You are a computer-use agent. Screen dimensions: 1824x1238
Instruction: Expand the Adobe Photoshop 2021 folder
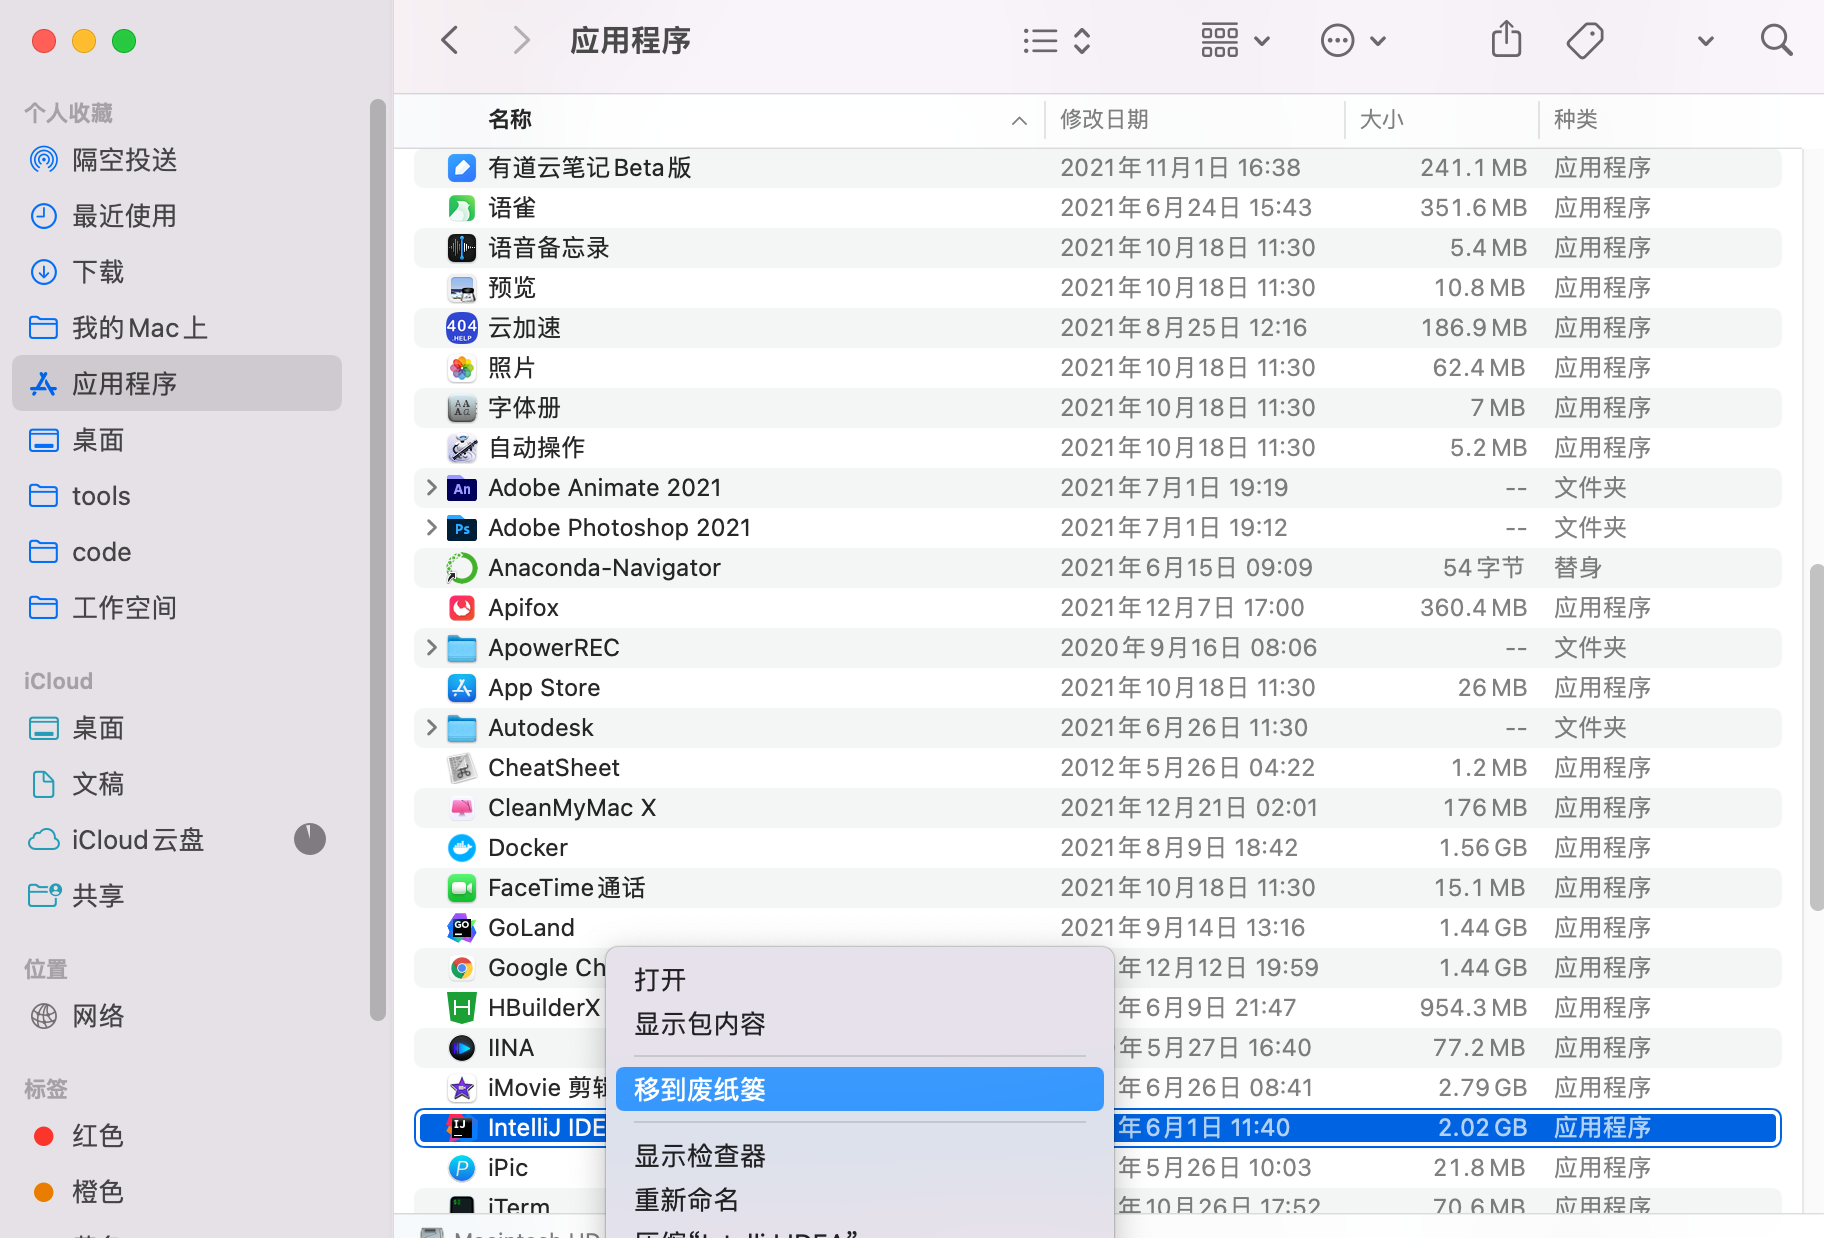431,527
